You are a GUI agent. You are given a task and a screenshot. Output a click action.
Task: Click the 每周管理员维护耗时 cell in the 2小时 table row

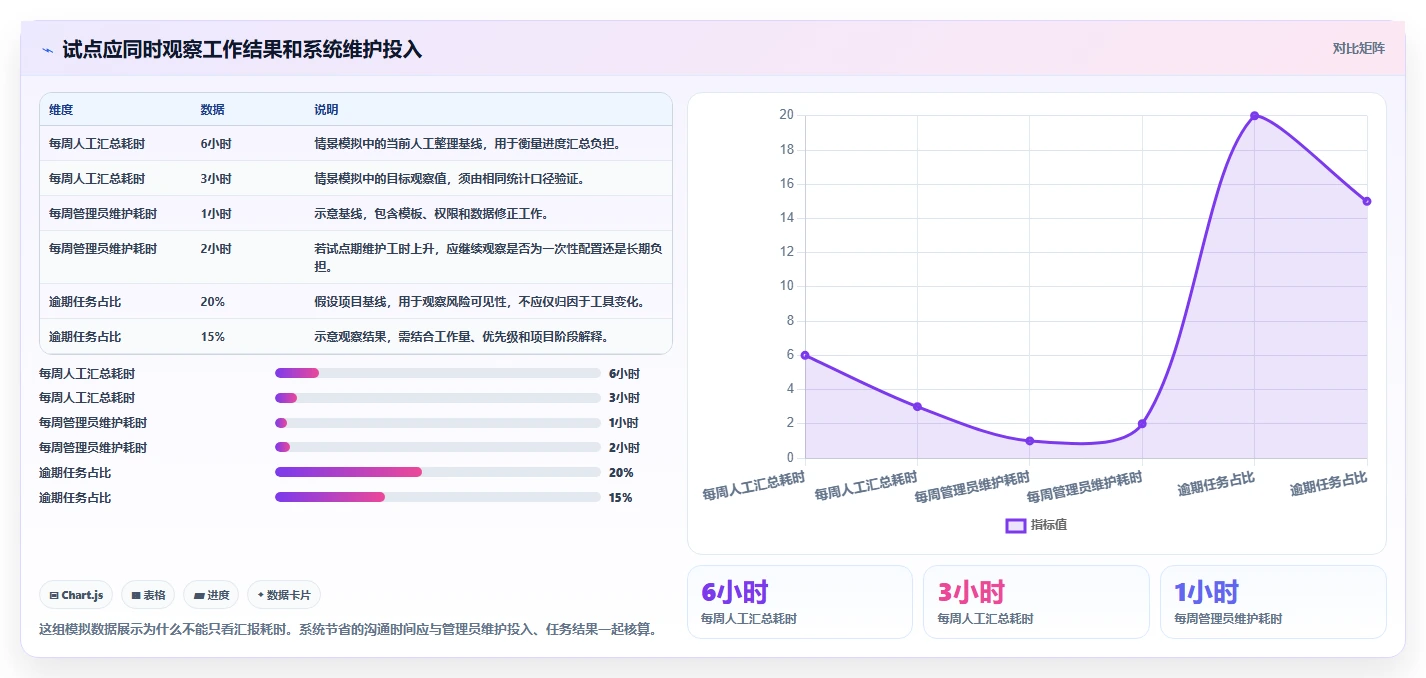coord(103,248)
